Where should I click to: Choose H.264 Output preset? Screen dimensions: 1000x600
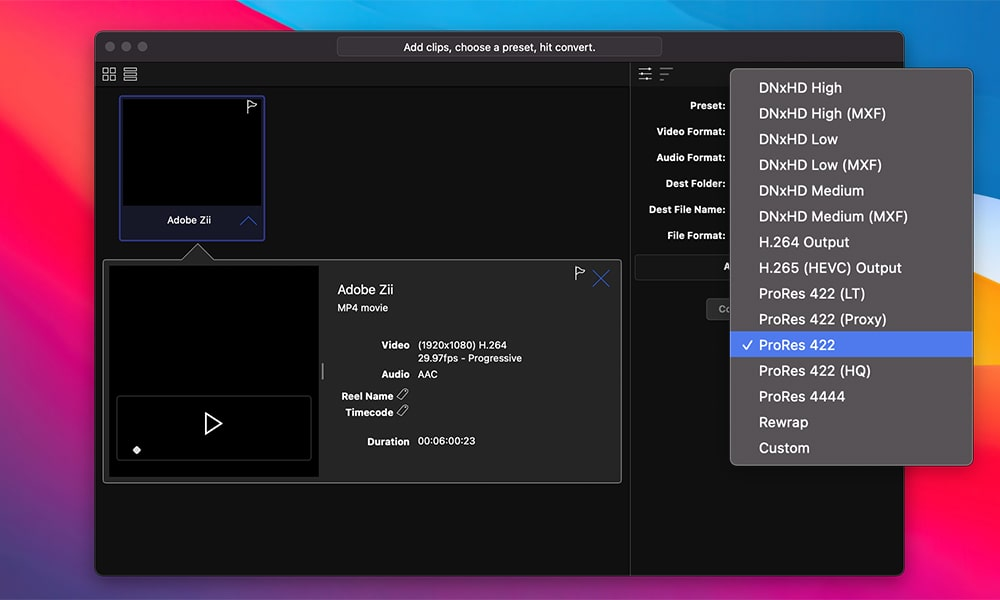[x=804, y=242]
